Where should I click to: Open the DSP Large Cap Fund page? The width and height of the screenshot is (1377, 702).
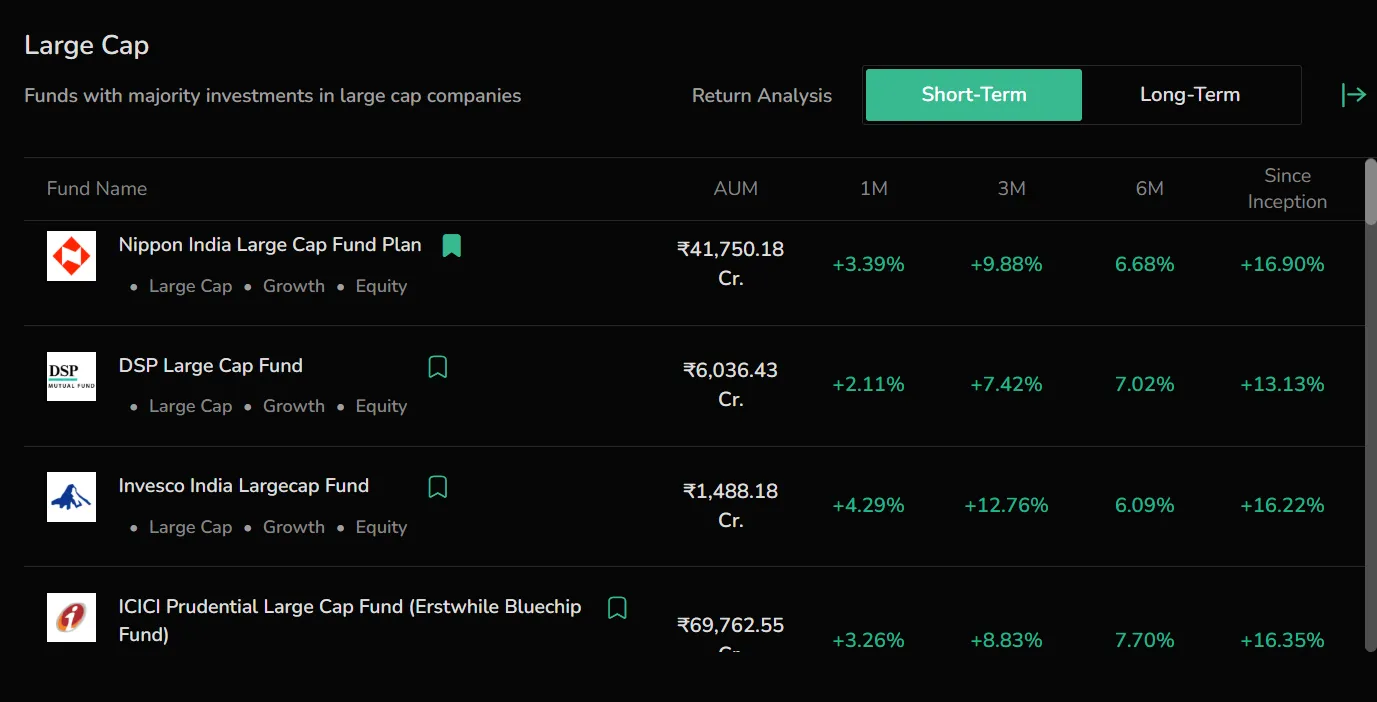tap(211, 366)
